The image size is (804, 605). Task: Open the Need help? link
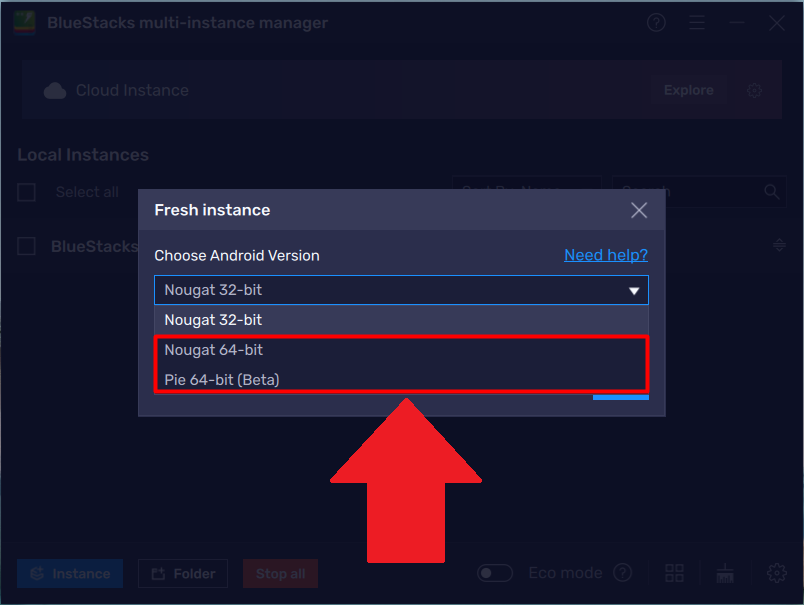(x=606, y=255)
